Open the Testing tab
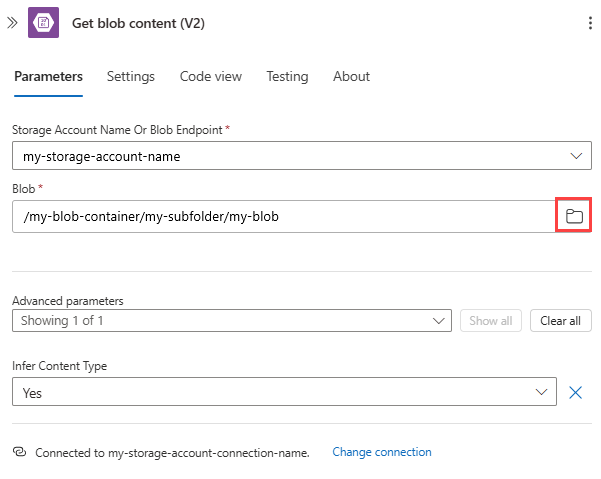Screen dimensions: 601x479 click(287, 76)
